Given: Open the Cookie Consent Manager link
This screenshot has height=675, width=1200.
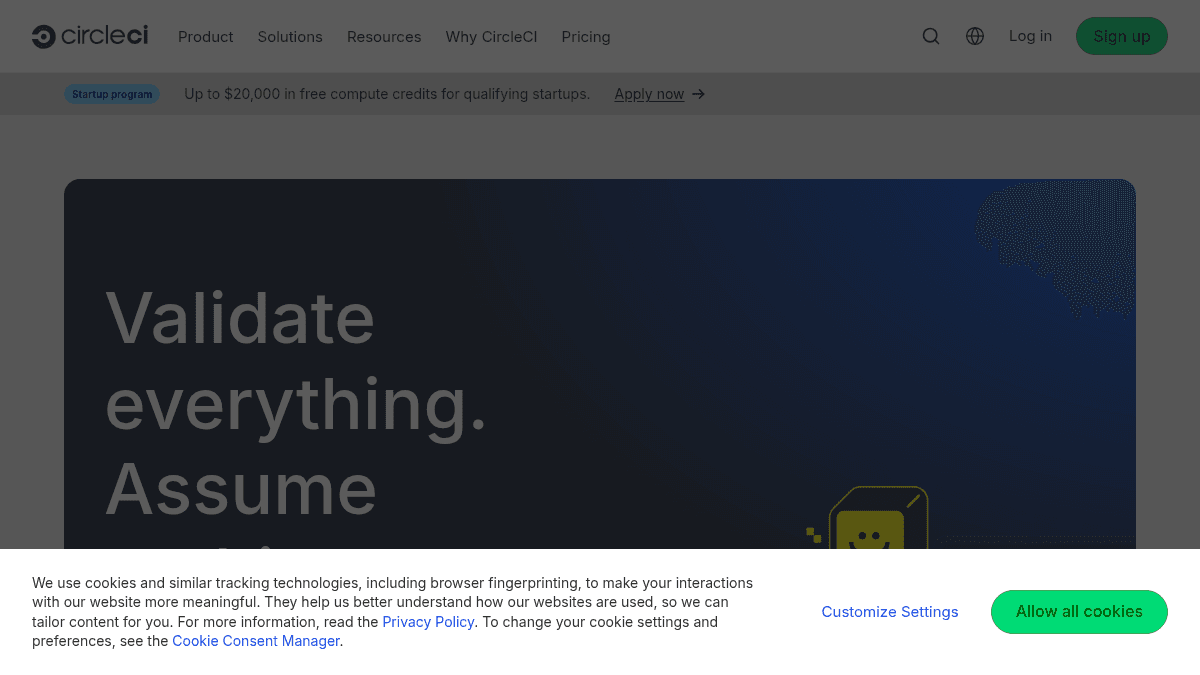Looking at the screenshot, I should [256, 641].
